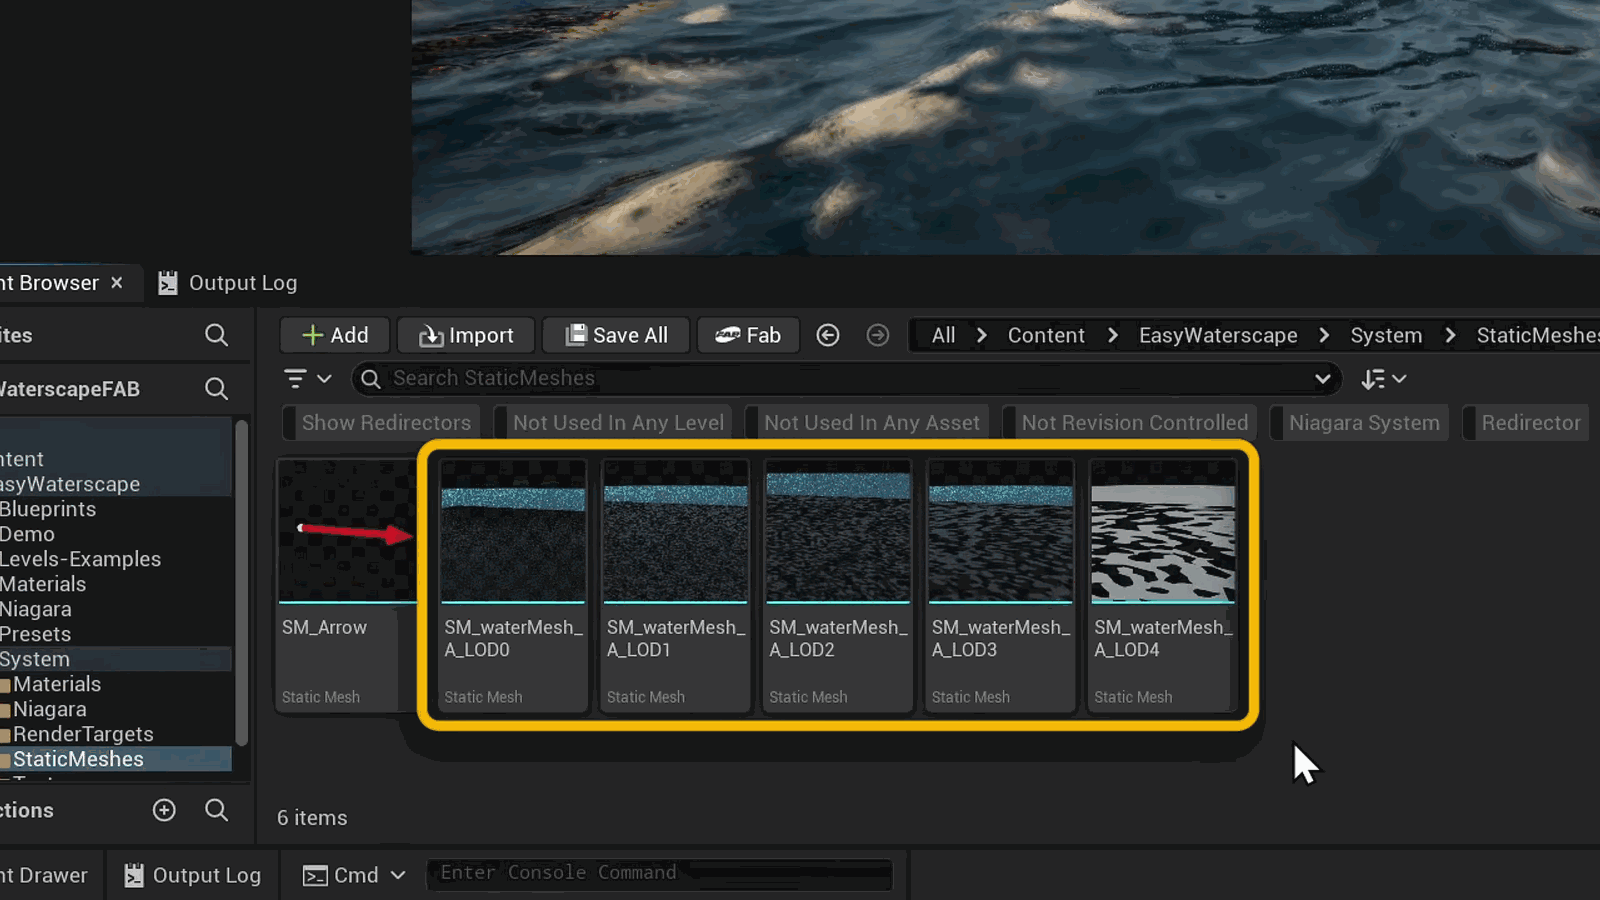1600x900 pixels.
Task: Add a new collection plus icon
Action: tap(164, 810)
